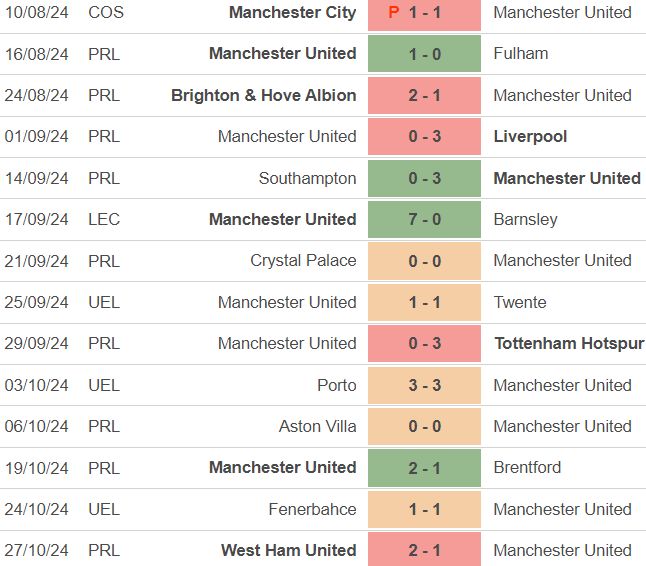Select Brighton & Hove Albion team name
646x566 pixels.
point(263,96)
